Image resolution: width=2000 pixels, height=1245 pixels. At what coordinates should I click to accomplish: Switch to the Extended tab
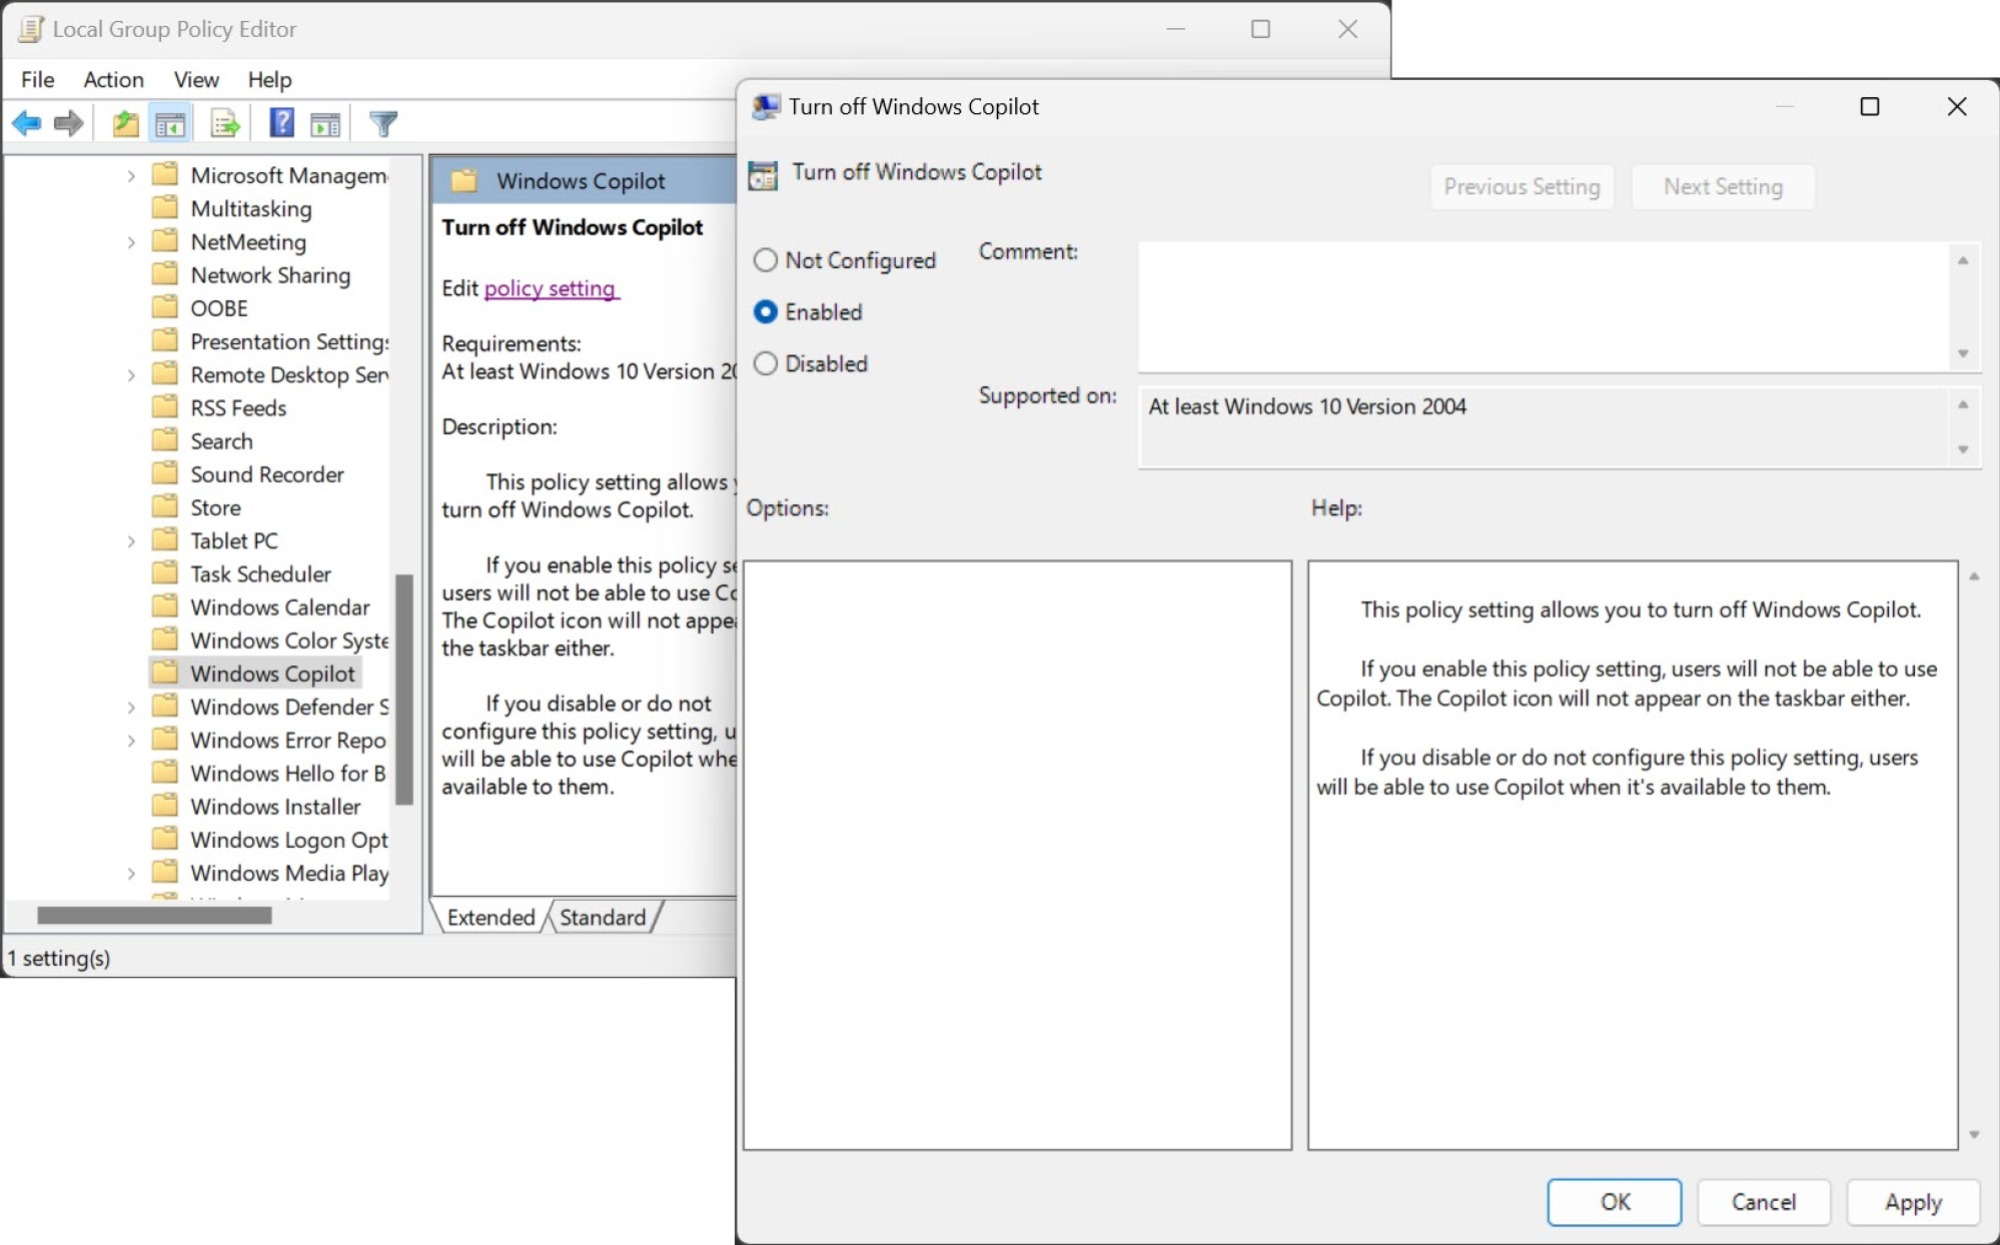491,917
